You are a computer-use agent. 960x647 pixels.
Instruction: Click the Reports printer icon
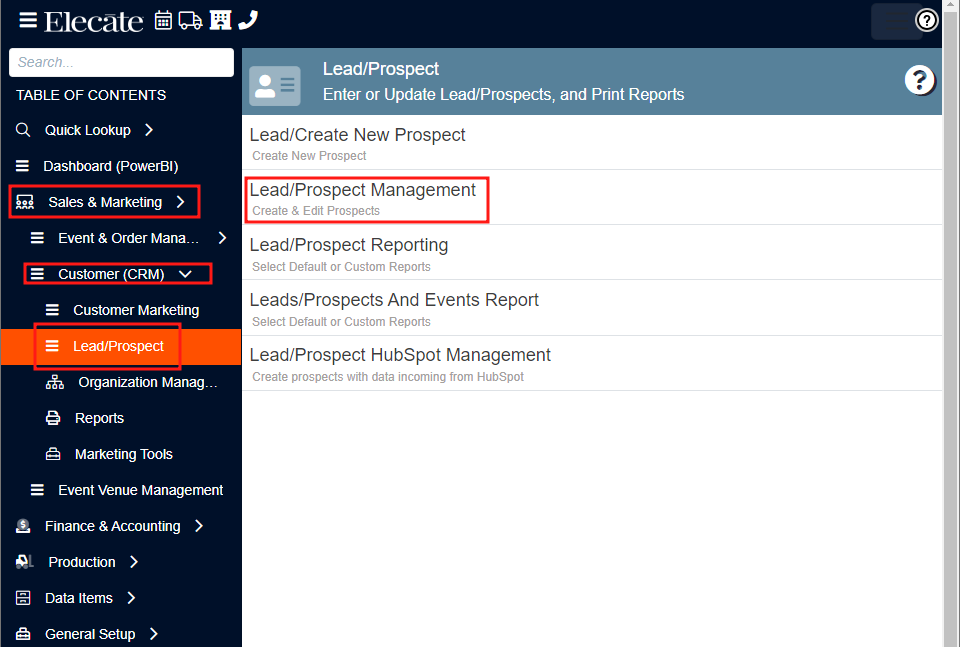pyautogui.click(x=55, y=418)
